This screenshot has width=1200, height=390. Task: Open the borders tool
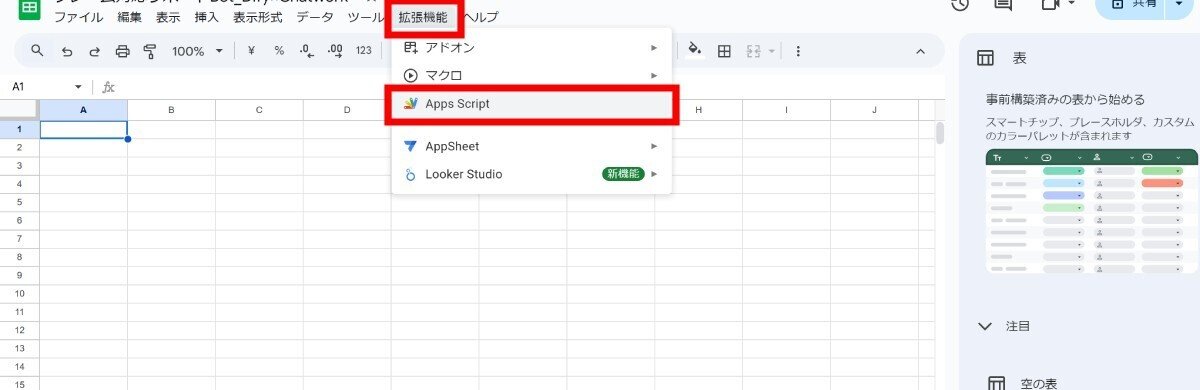(x=724, y=51)
